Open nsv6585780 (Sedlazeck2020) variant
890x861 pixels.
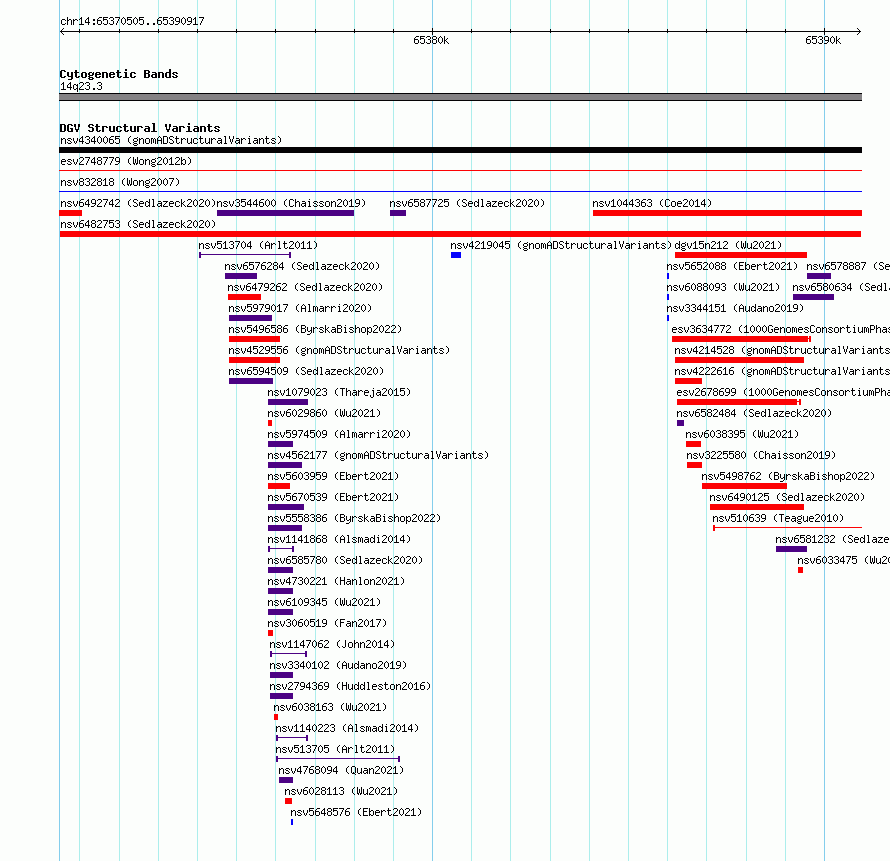345,560
